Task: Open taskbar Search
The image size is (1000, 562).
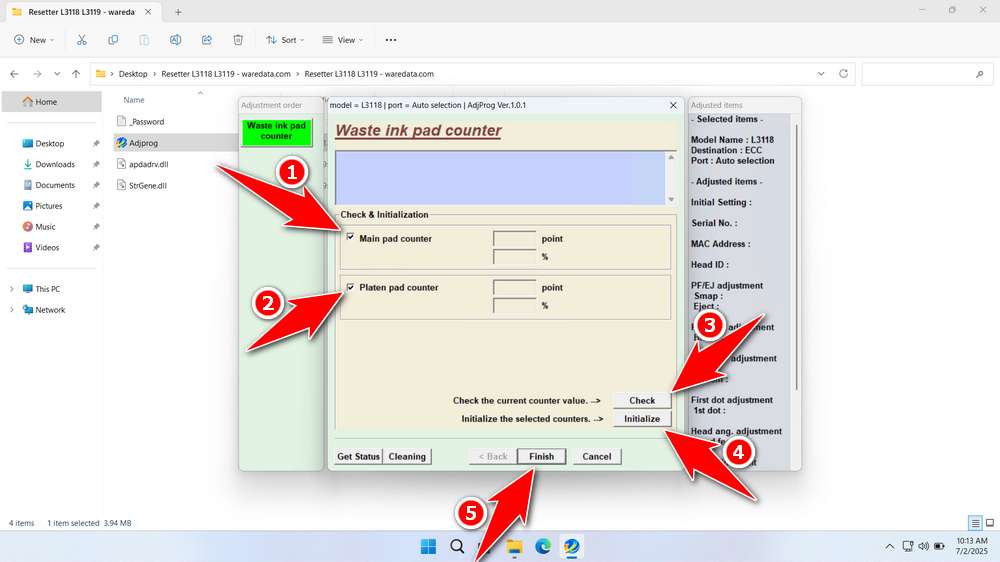Action: [457, 546]
